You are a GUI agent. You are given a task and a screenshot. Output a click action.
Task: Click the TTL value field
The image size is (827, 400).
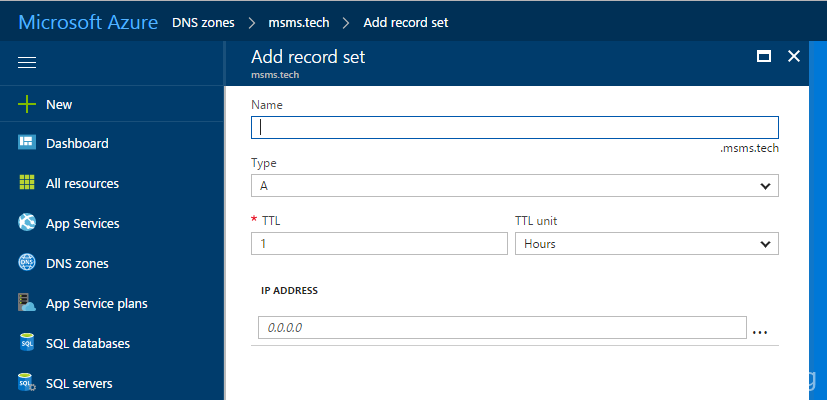pyautogui.click(x=379, y=244)
